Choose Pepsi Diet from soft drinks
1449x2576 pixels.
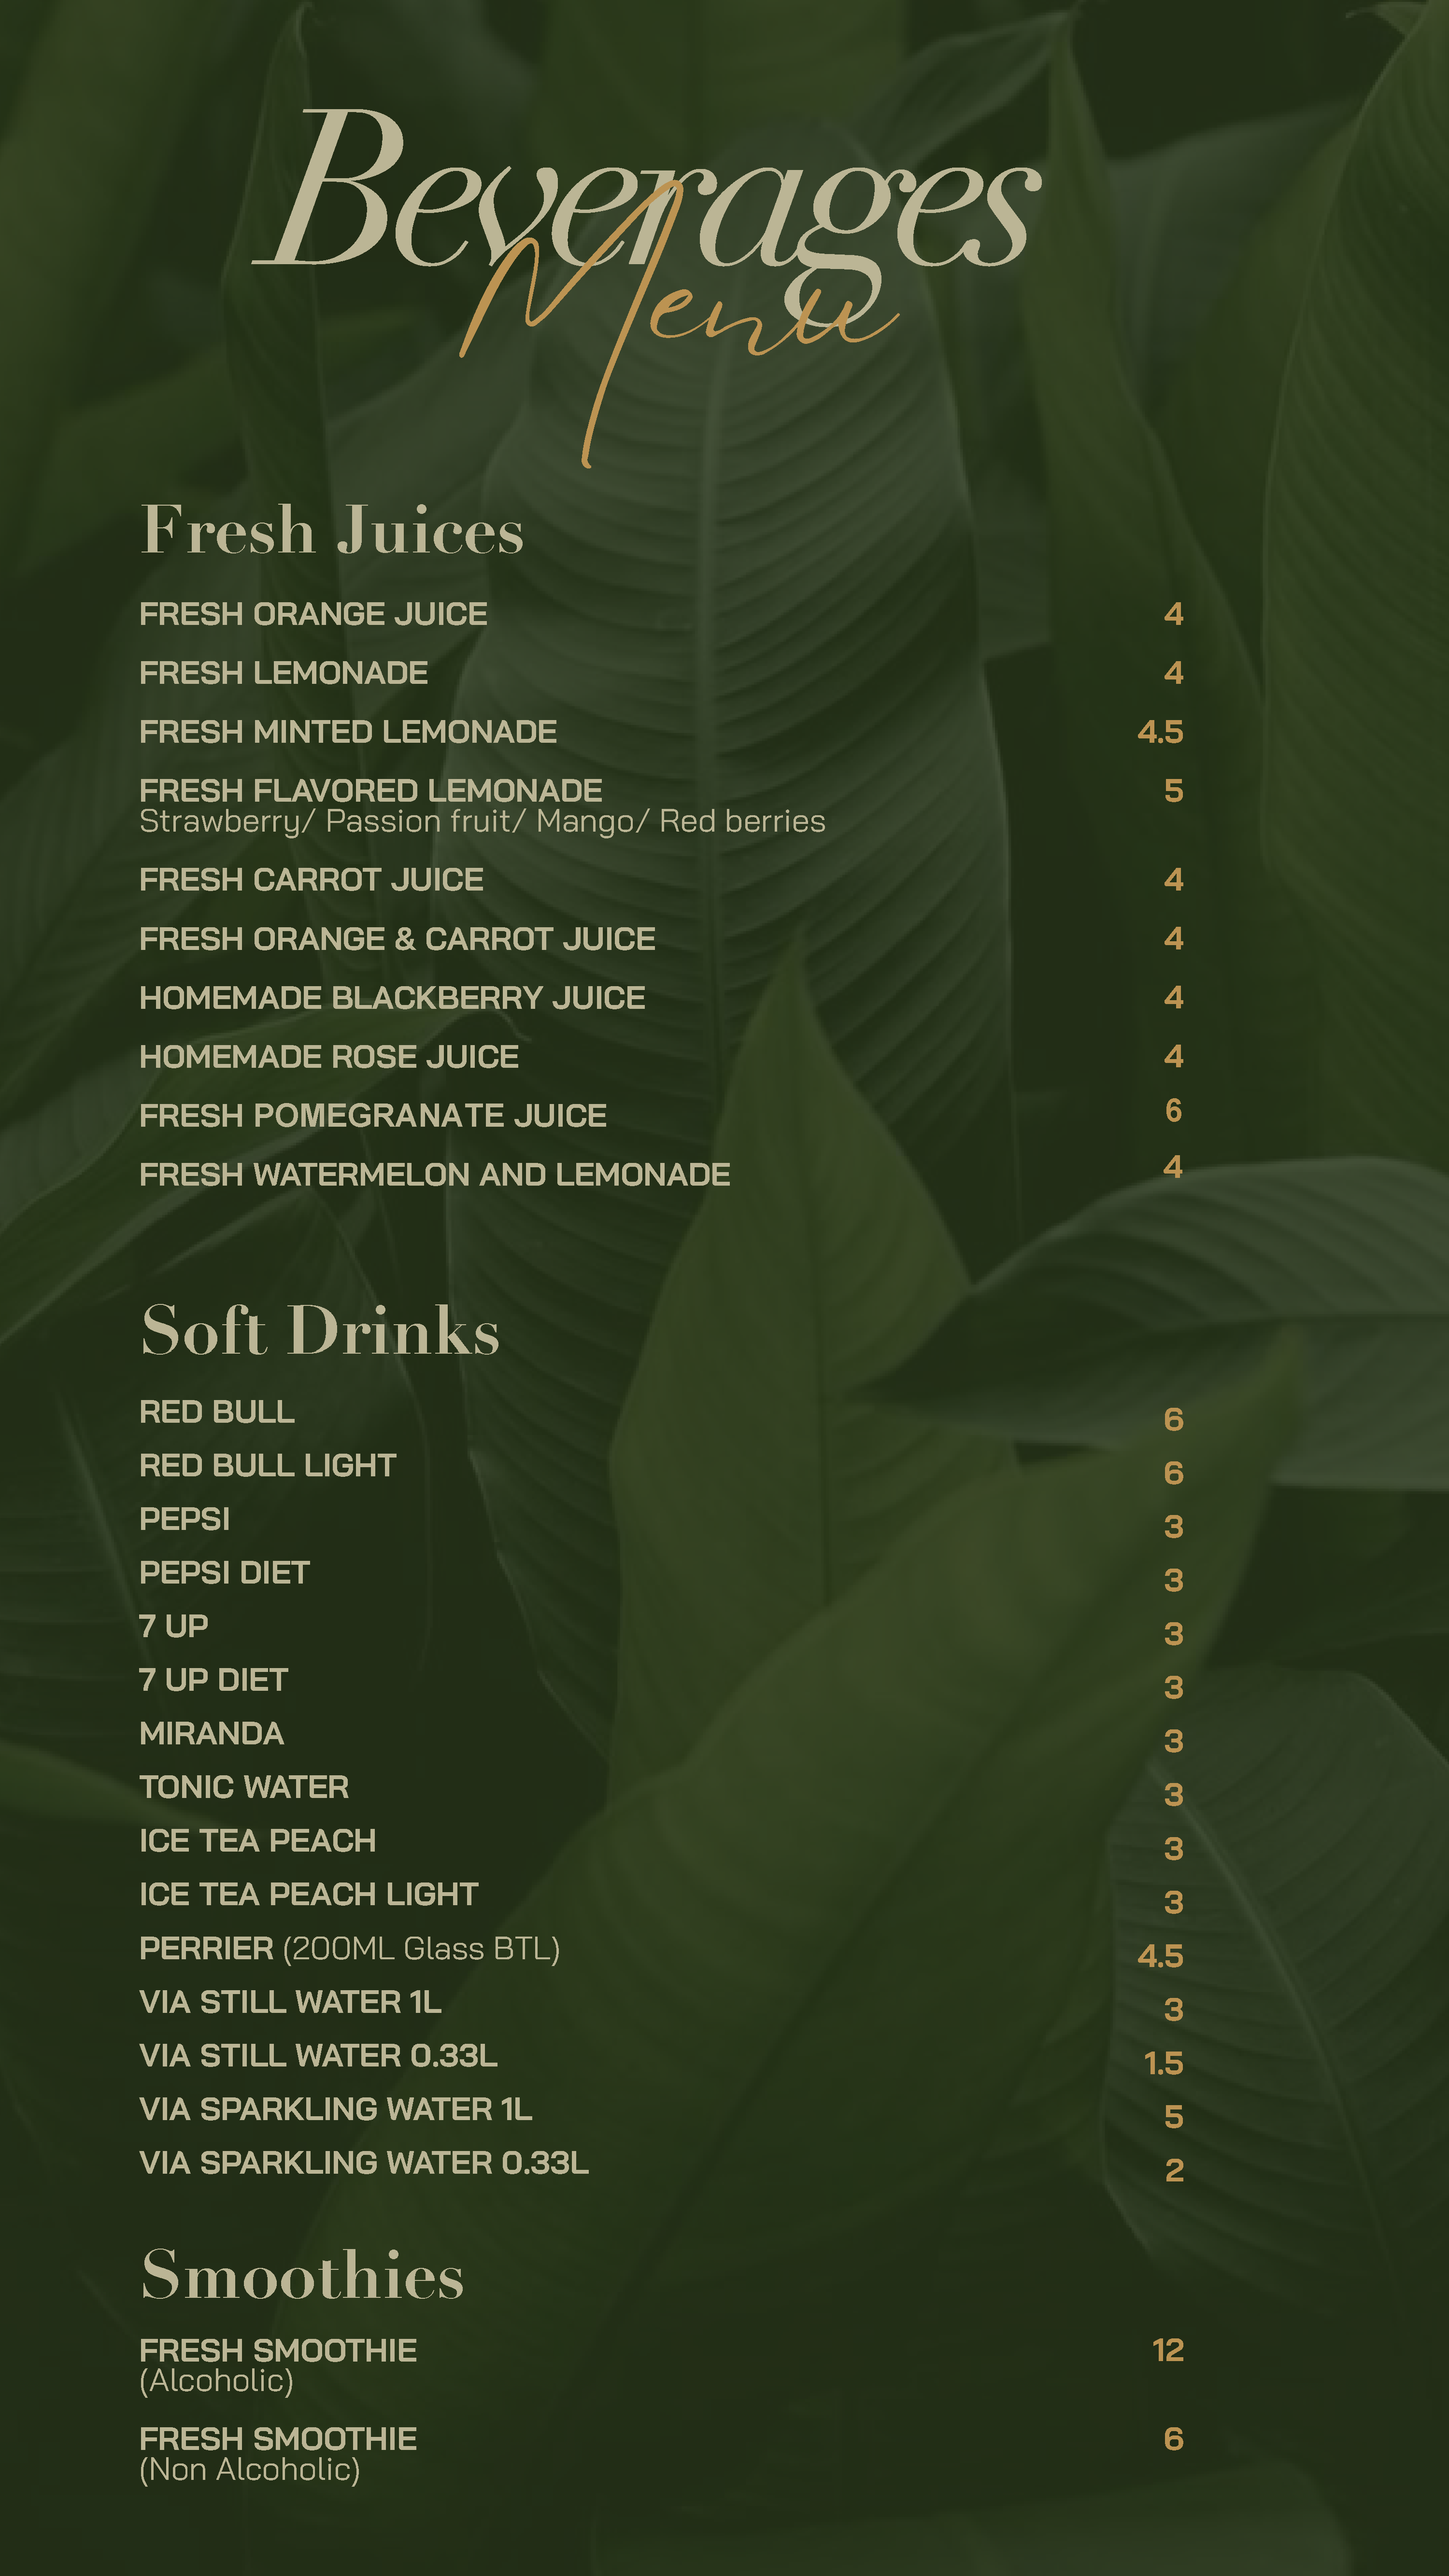(x=225, y=1573)
